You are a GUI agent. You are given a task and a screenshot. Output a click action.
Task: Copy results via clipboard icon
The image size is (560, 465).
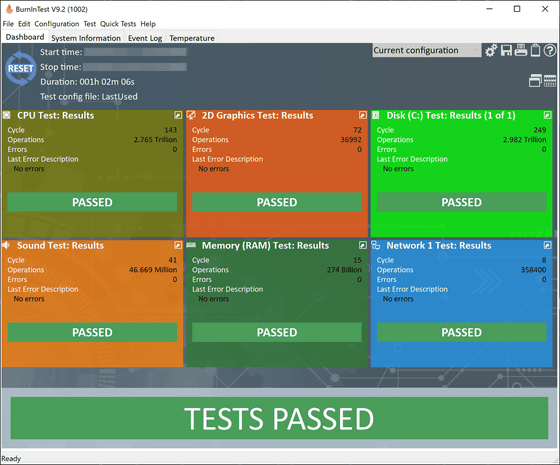[535, 50]
